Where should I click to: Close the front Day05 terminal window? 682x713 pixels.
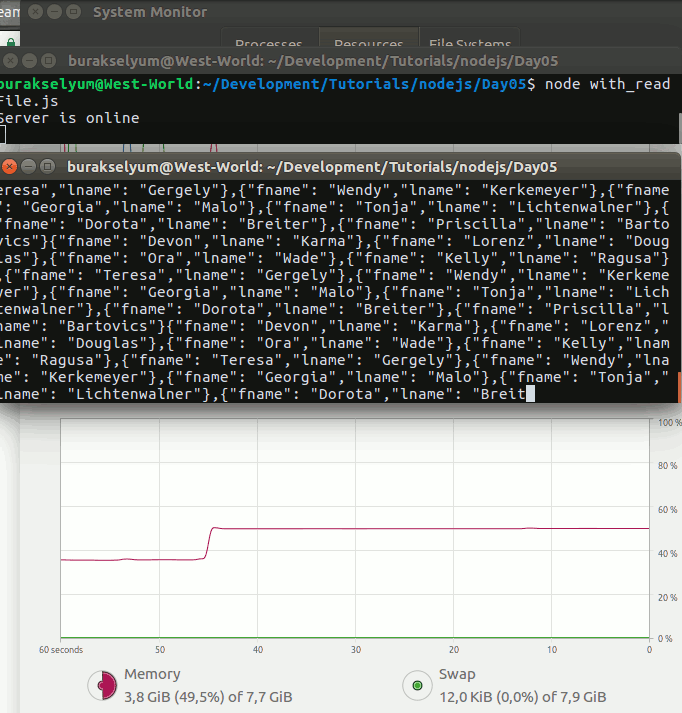coord(10,167)
